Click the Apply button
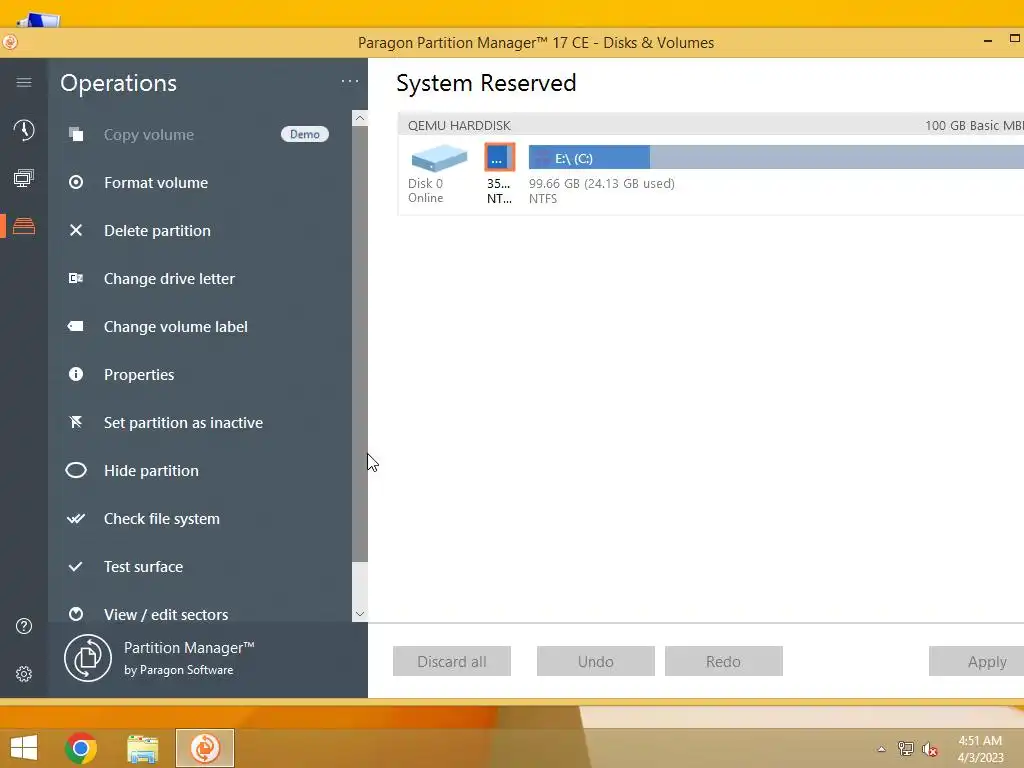The image size is (1024, 768). point(977,662)
